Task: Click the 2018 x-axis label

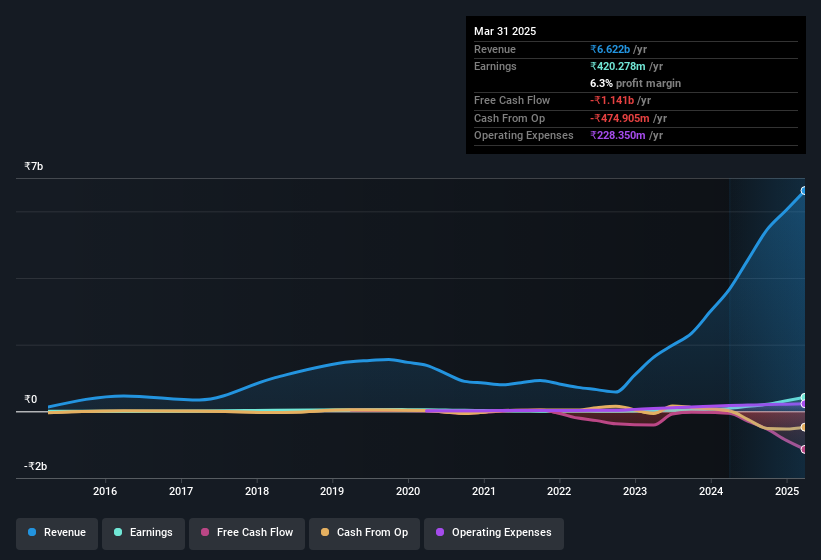Action: [x=257, y=491]
